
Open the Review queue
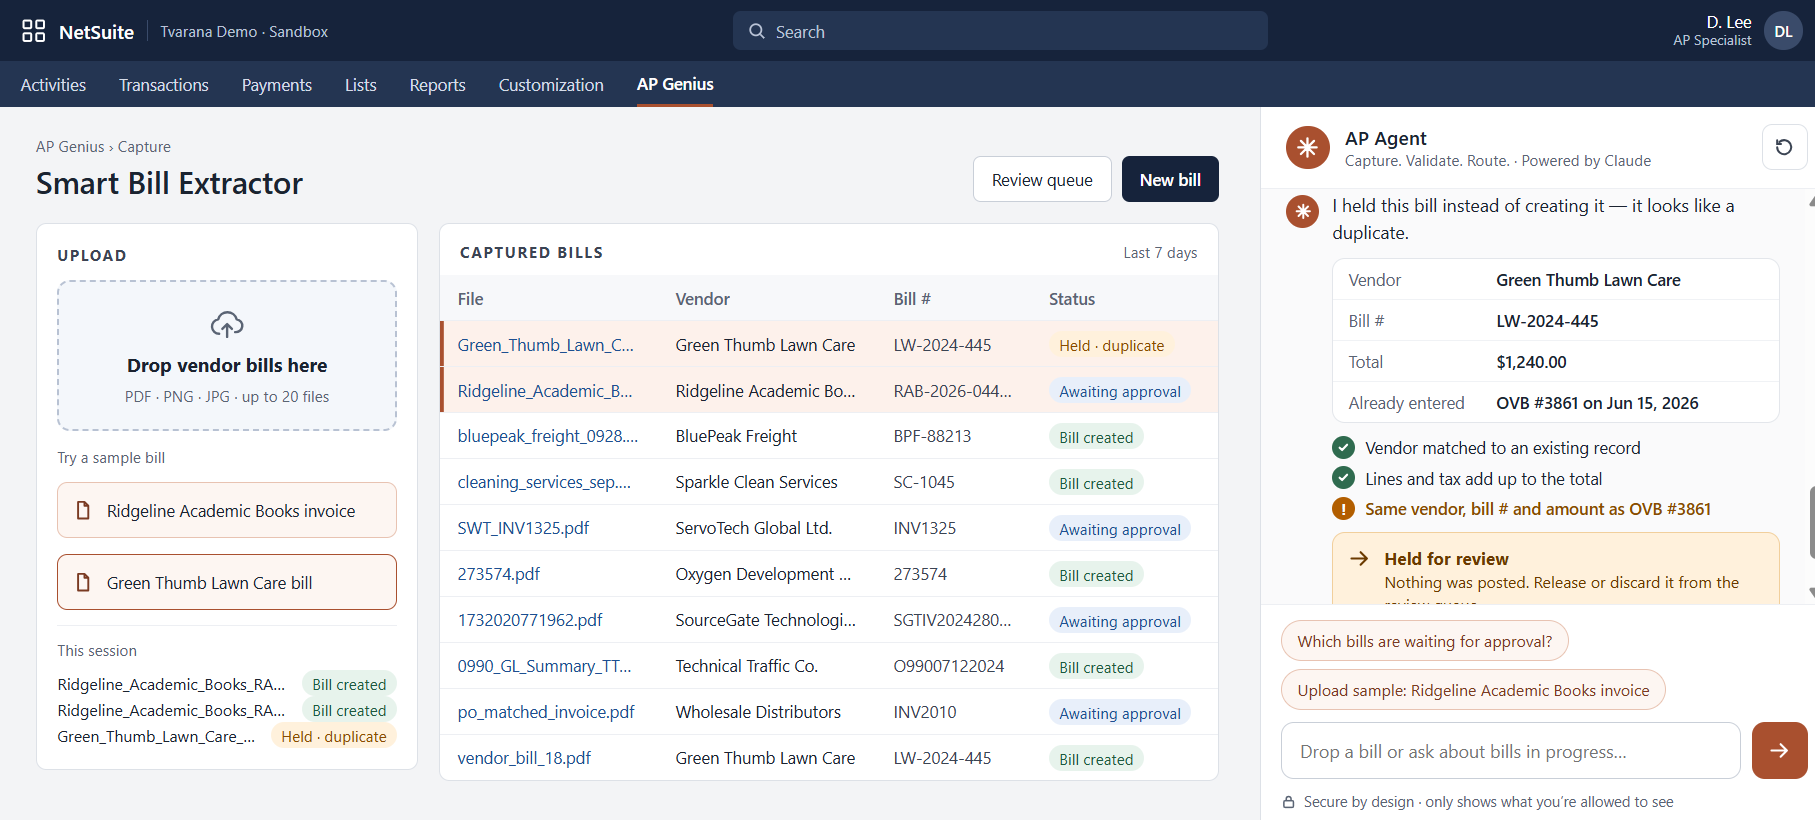coord(1042,179)
